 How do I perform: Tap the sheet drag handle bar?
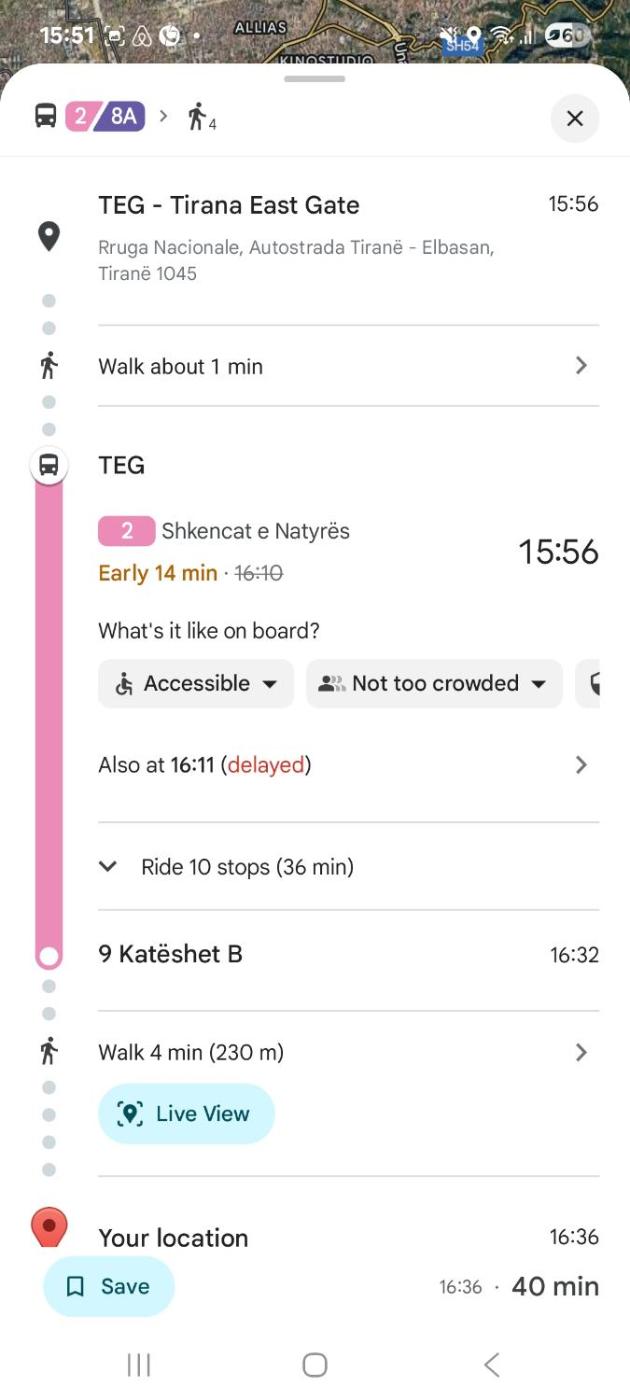(x=315, y=79)
